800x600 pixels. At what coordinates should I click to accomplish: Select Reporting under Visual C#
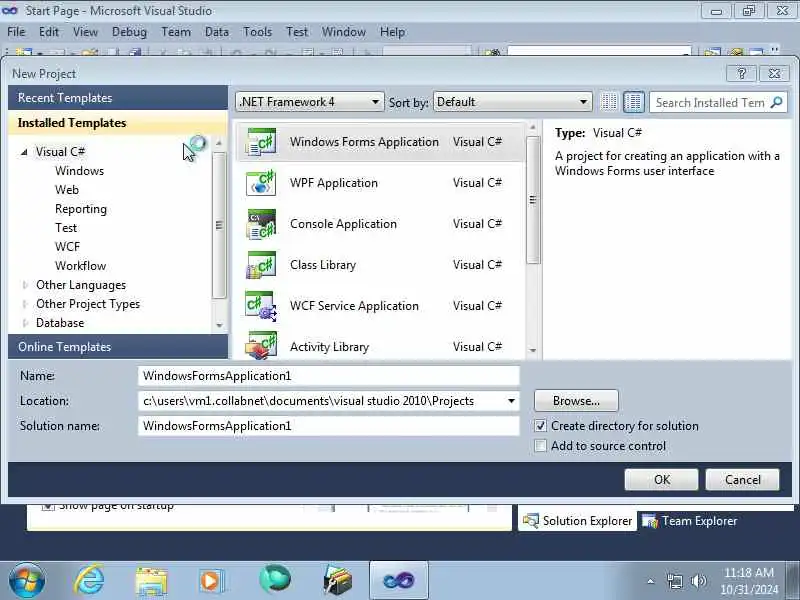tap(81, 209)
